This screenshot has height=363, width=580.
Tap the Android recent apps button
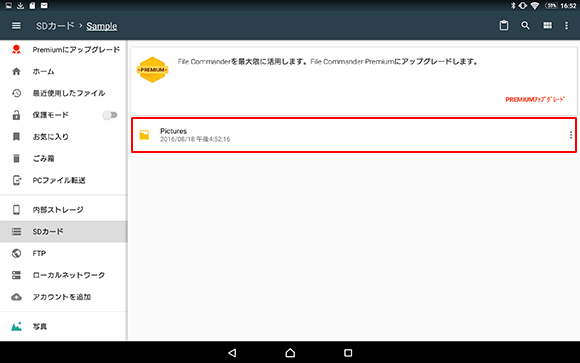(348, 353)
